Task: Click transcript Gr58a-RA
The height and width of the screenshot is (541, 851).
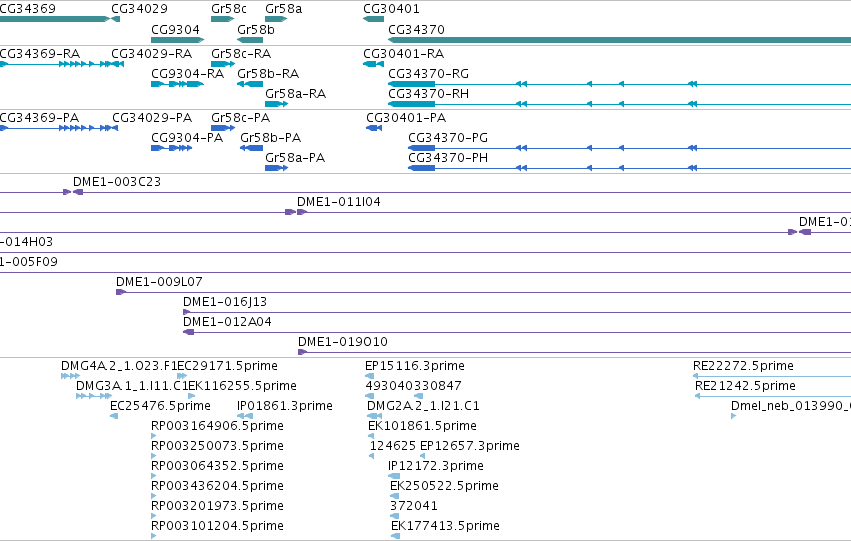Action: [x=276, y=104]
